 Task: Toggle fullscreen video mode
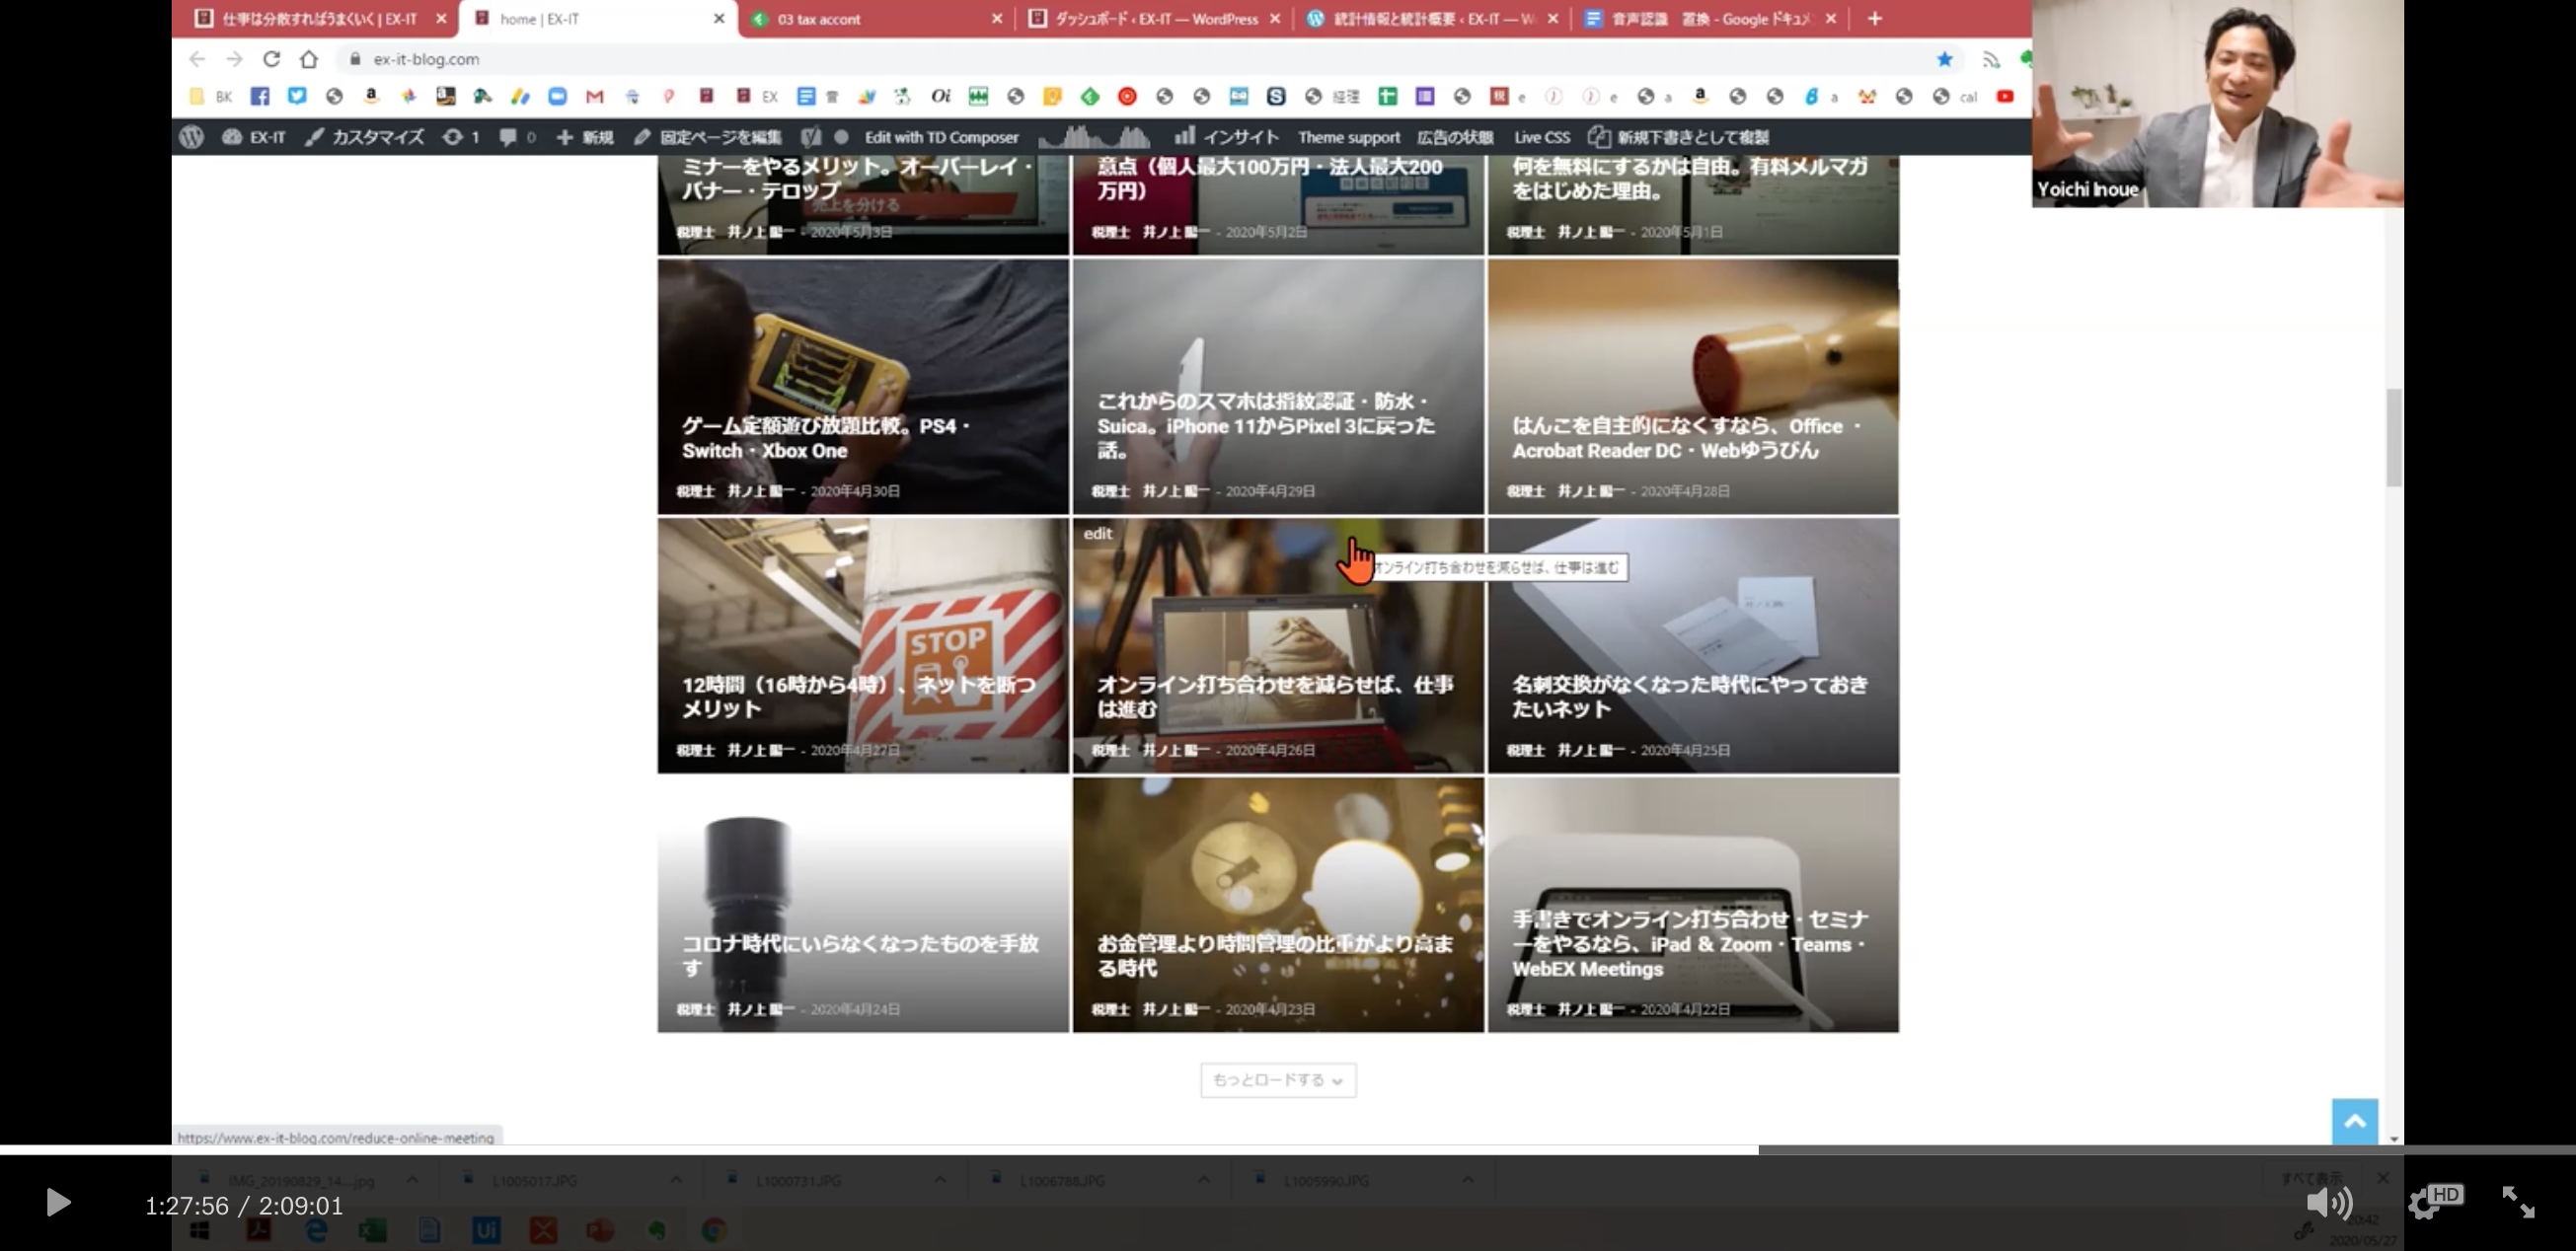[2517, 1202]
